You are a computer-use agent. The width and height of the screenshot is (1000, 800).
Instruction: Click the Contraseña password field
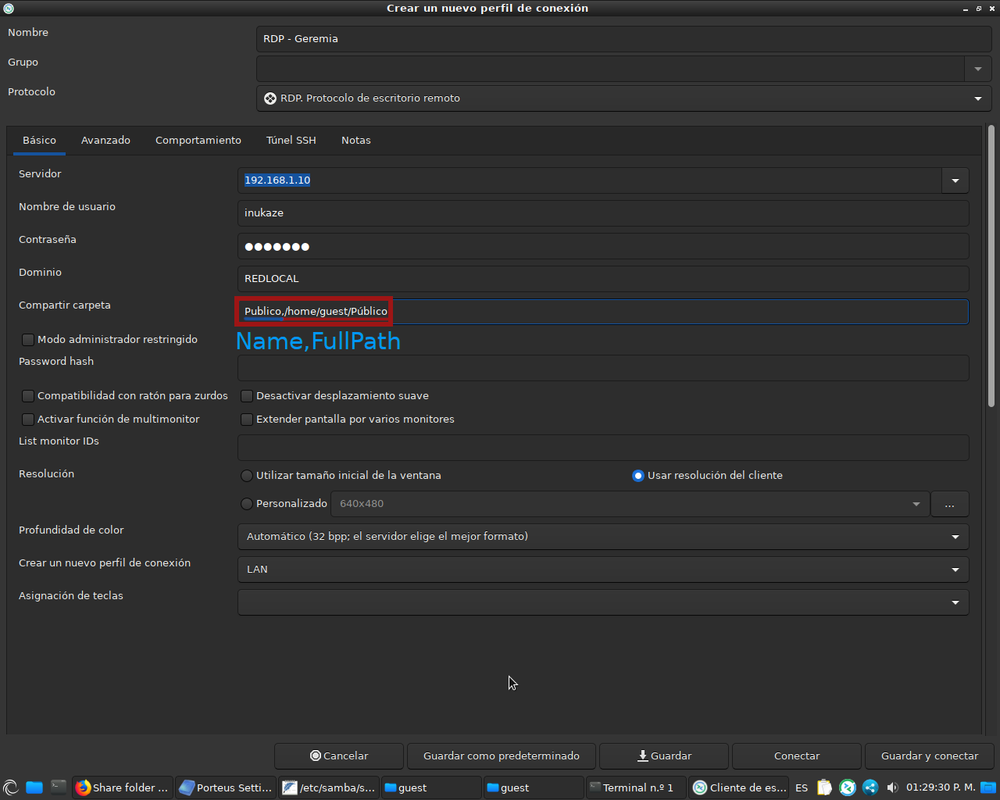coord(603,246)
